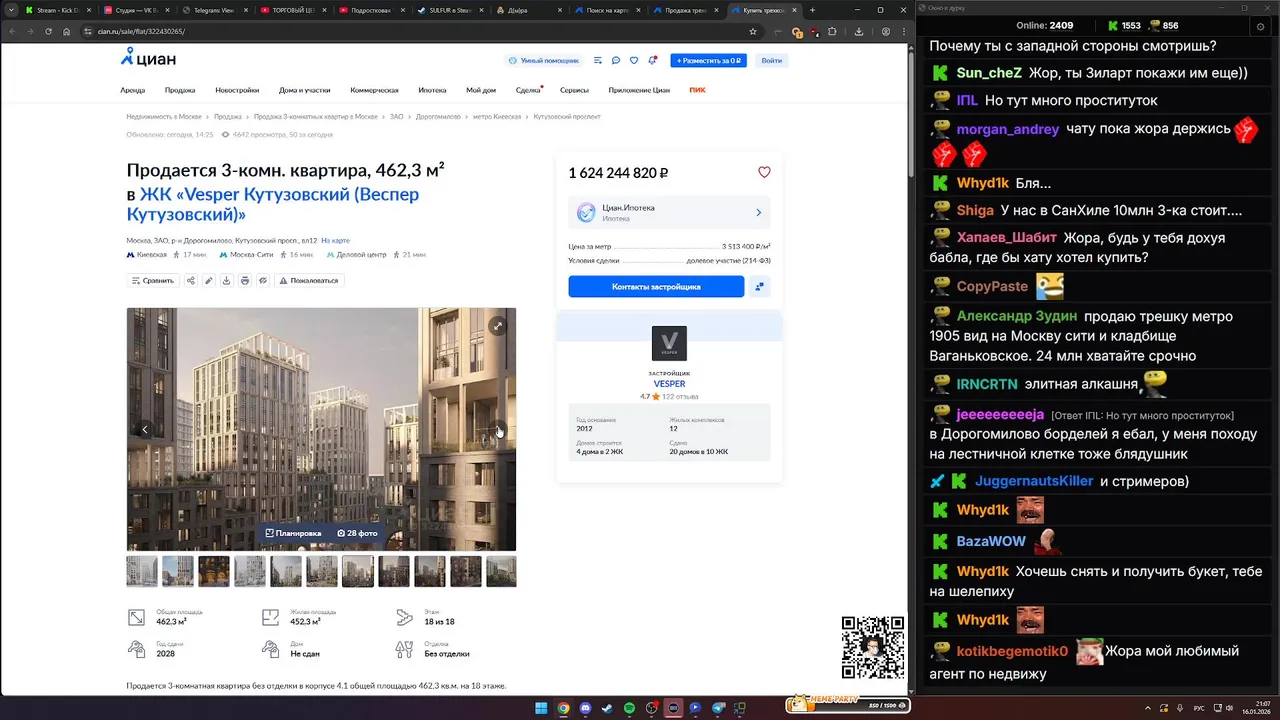
Task: Reload the page in the browser
Action: point(47,31)
